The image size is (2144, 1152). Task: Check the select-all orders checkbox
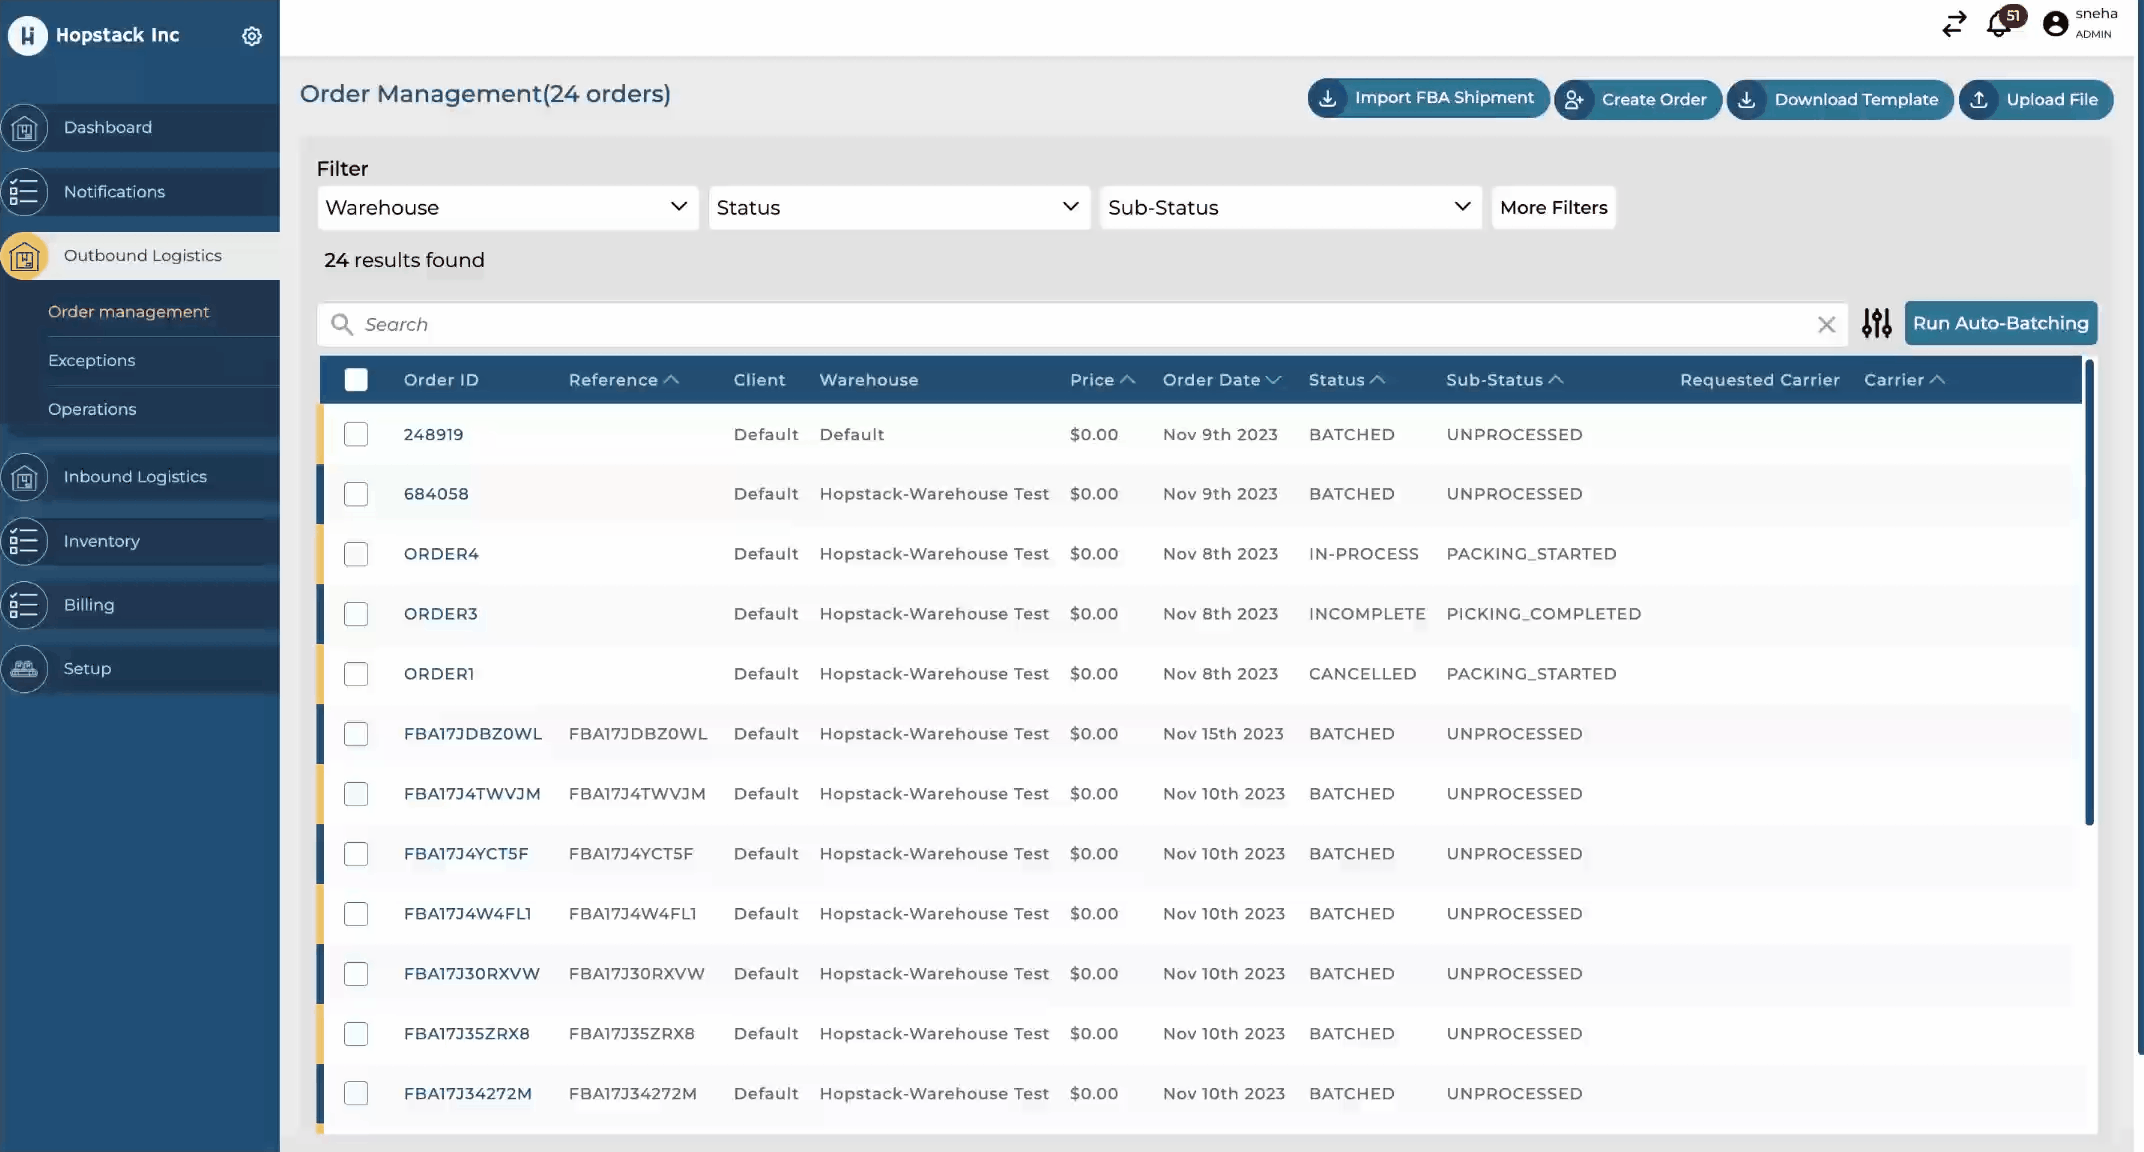tap(356, 380)
